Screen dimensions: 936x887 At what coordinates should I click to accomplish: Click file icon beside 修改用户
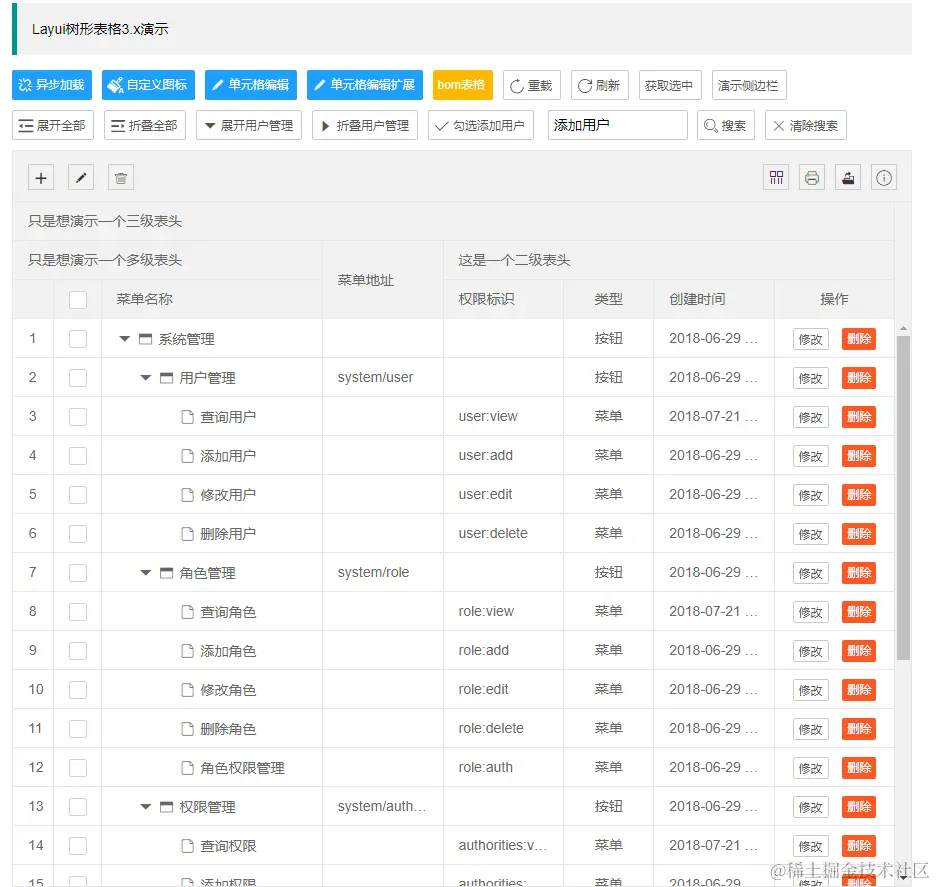tap(187, 495)
